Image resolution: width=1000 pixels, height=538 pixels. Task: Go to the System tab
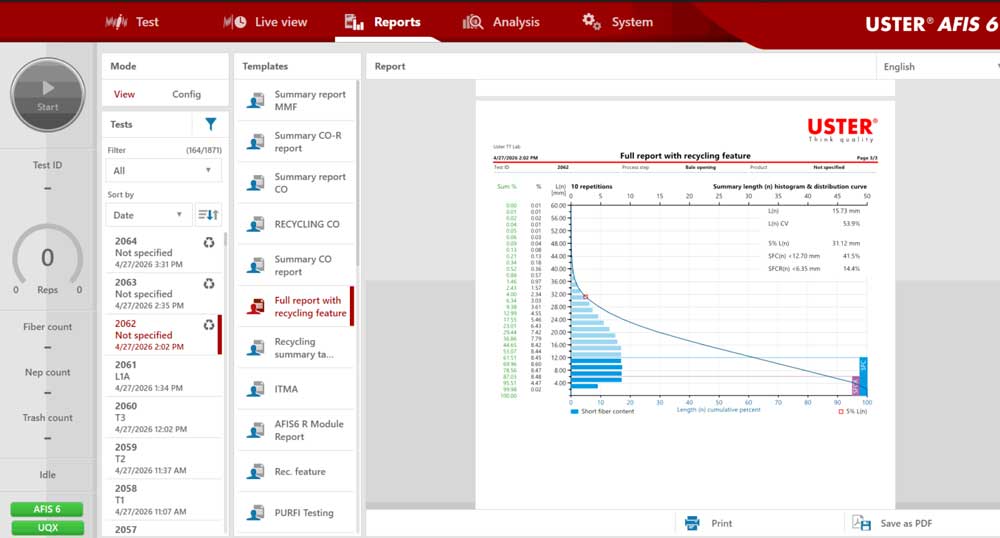(x=617, y=22)
